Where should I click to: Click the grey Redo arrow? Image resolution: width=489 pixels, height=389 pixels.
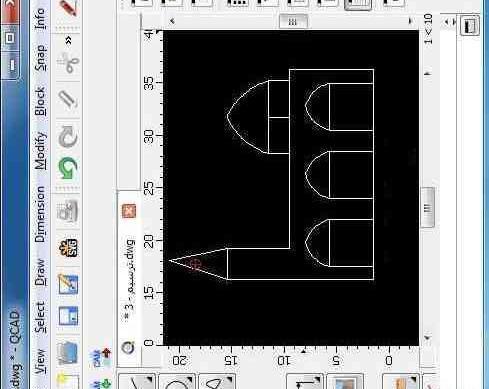pyautogui.click(x=68, y=137)
